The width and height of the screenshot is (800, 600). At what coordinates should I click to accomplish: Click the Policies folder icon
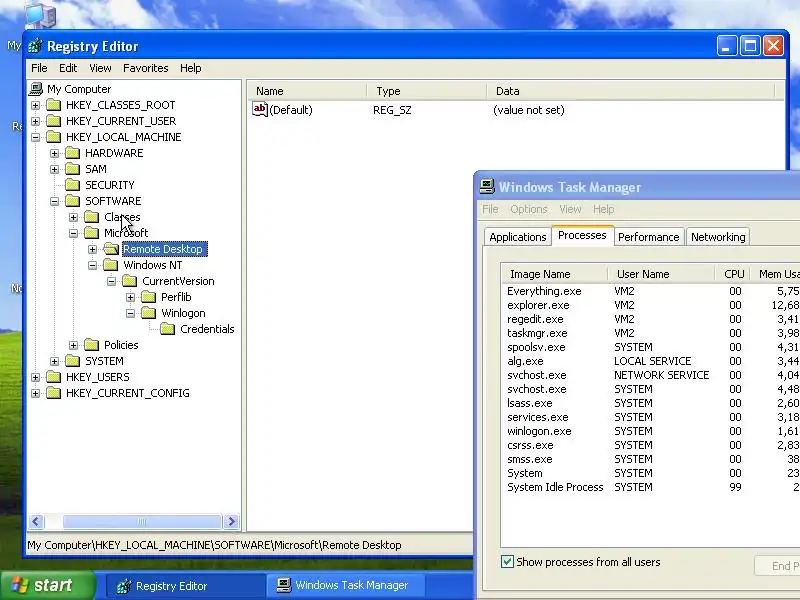[92, 345]
